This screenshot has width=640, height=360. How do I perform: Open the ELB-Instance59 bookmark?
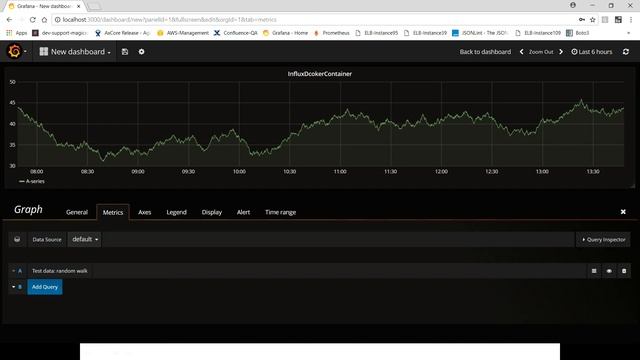point(425,33)
